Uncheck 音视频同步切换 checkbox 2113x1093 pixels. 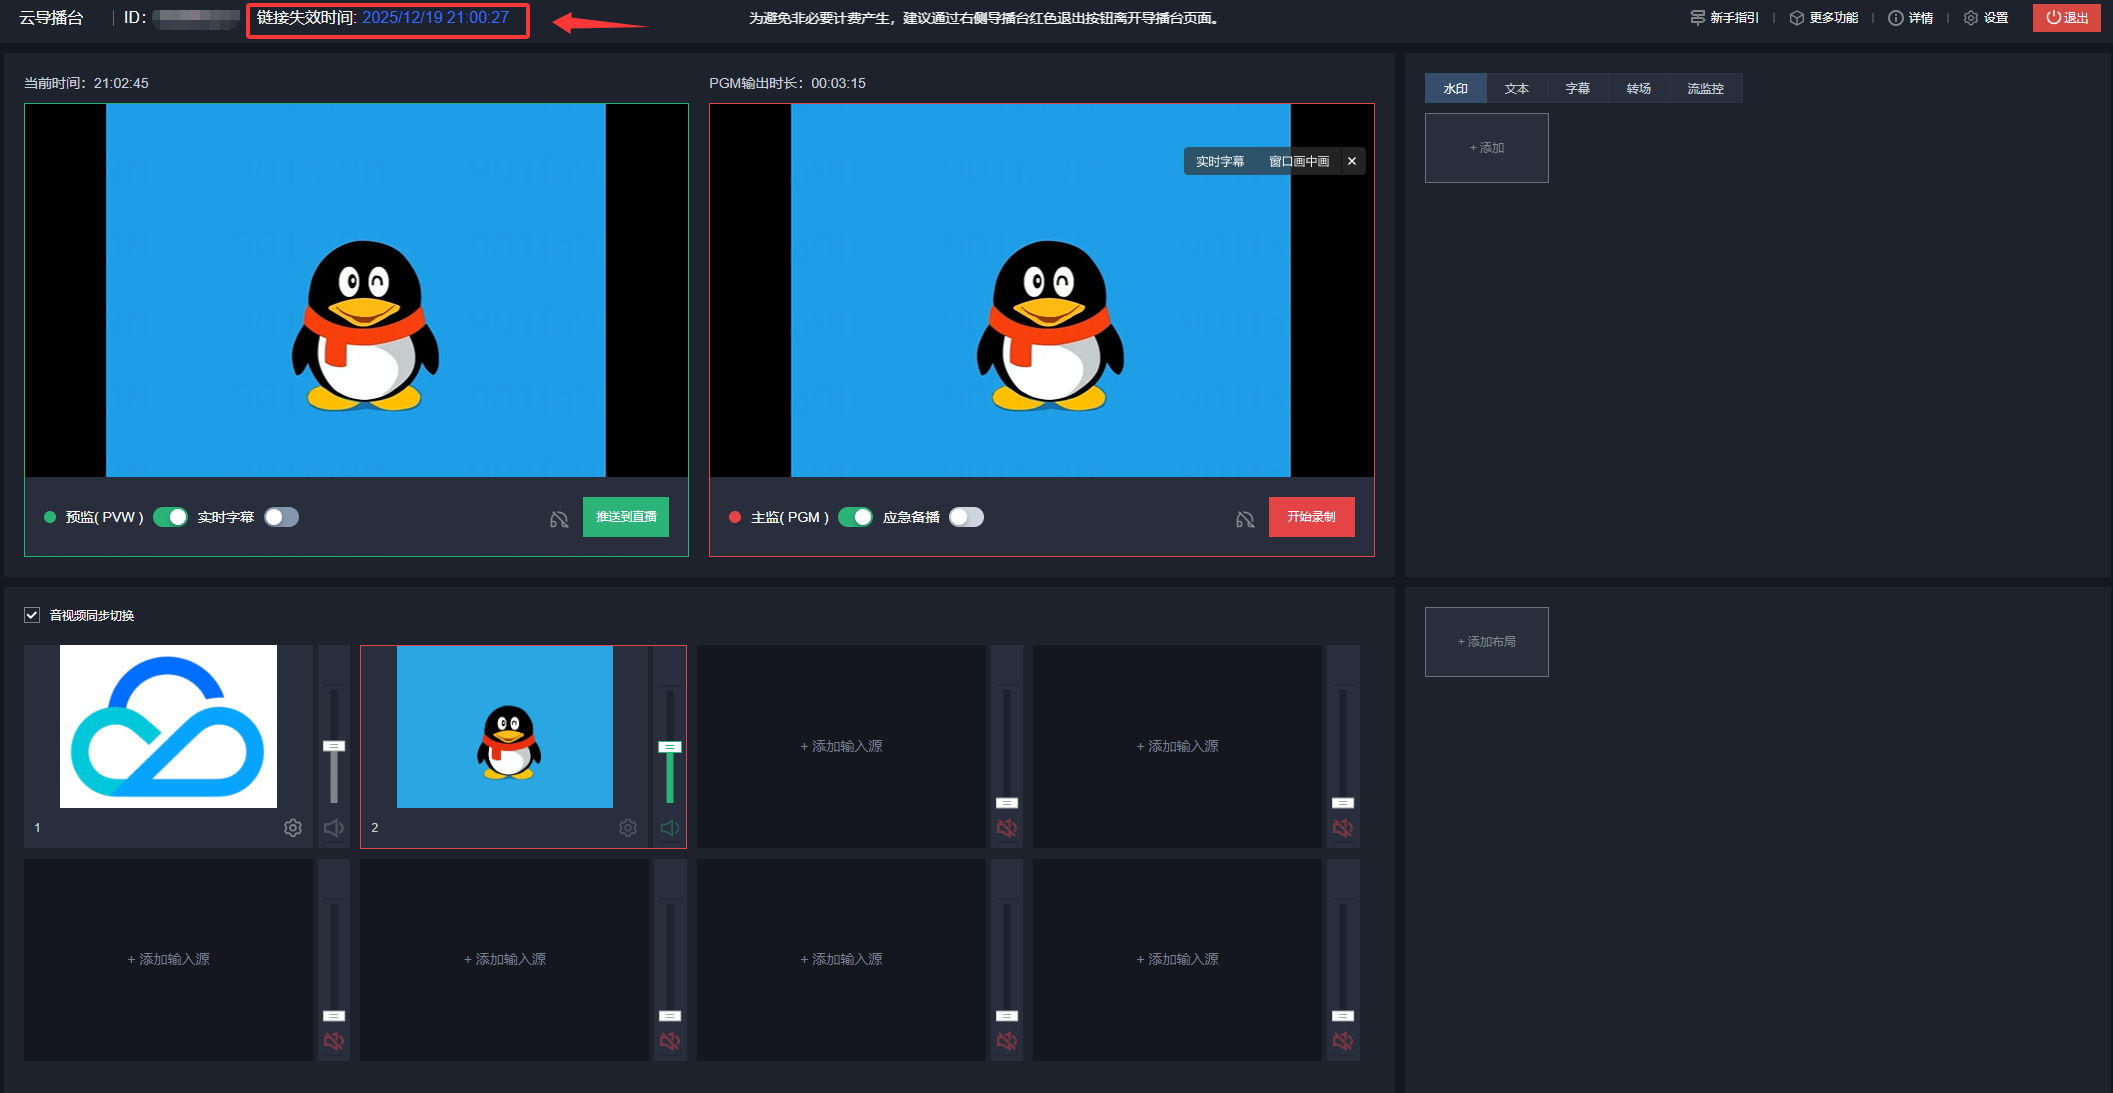coord(32,615)
